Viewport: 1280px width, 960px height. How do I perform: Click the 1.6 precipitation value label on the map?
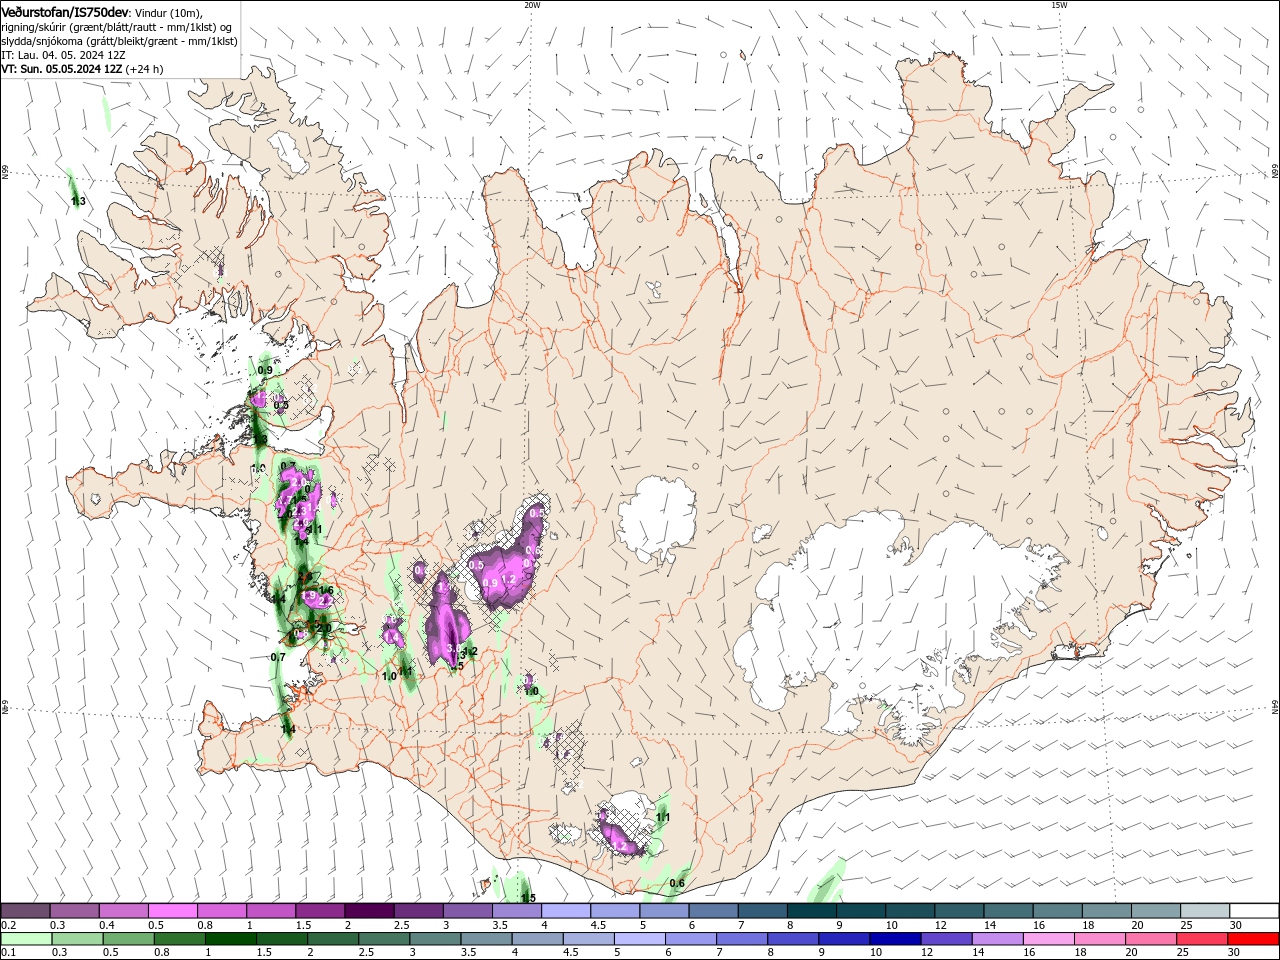point(326,590)
